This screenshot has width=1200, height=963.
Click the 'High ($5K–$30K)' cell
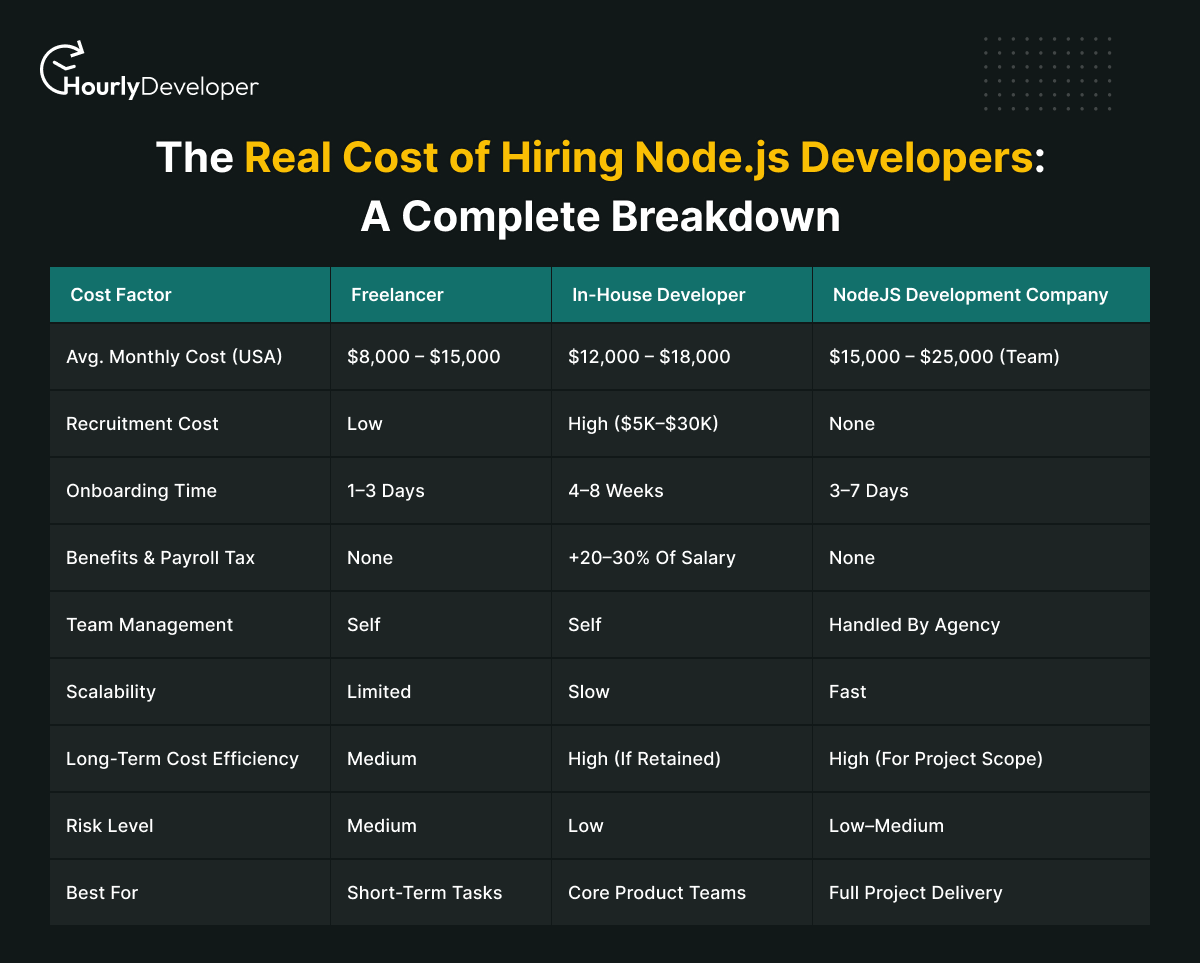[643, 424]
